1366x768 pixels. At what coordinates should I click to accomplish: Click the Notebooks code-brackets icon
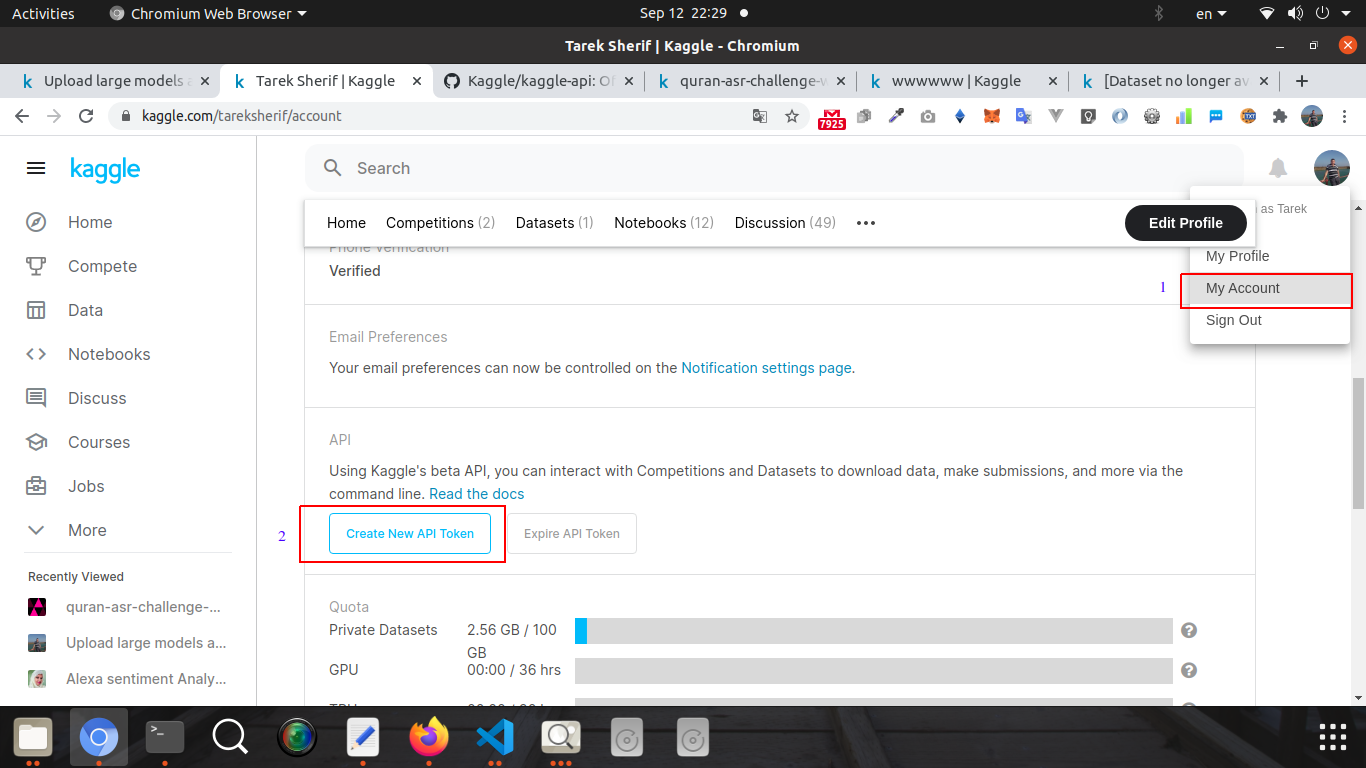point(36,354)
